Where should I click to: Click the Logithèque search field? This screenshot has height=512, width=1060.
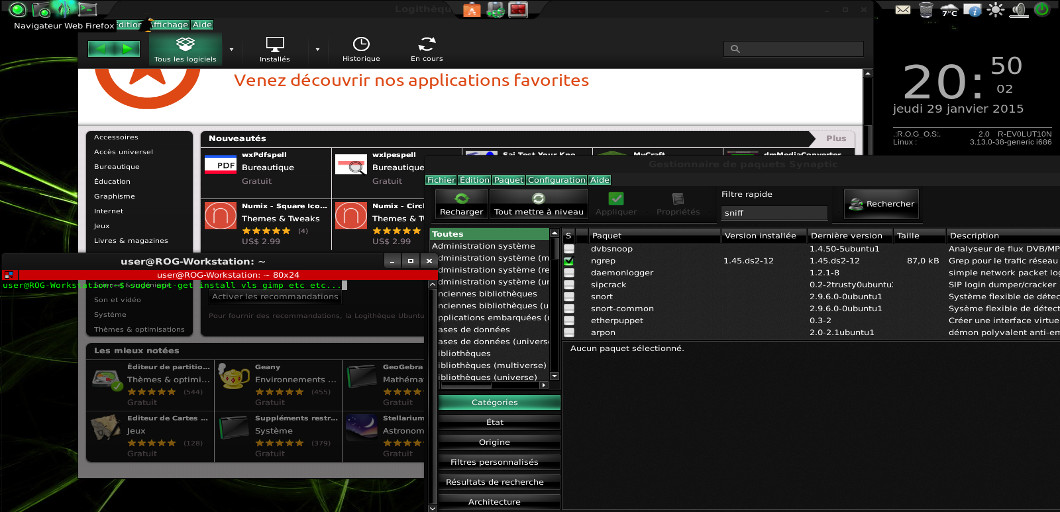pos(793,49)
